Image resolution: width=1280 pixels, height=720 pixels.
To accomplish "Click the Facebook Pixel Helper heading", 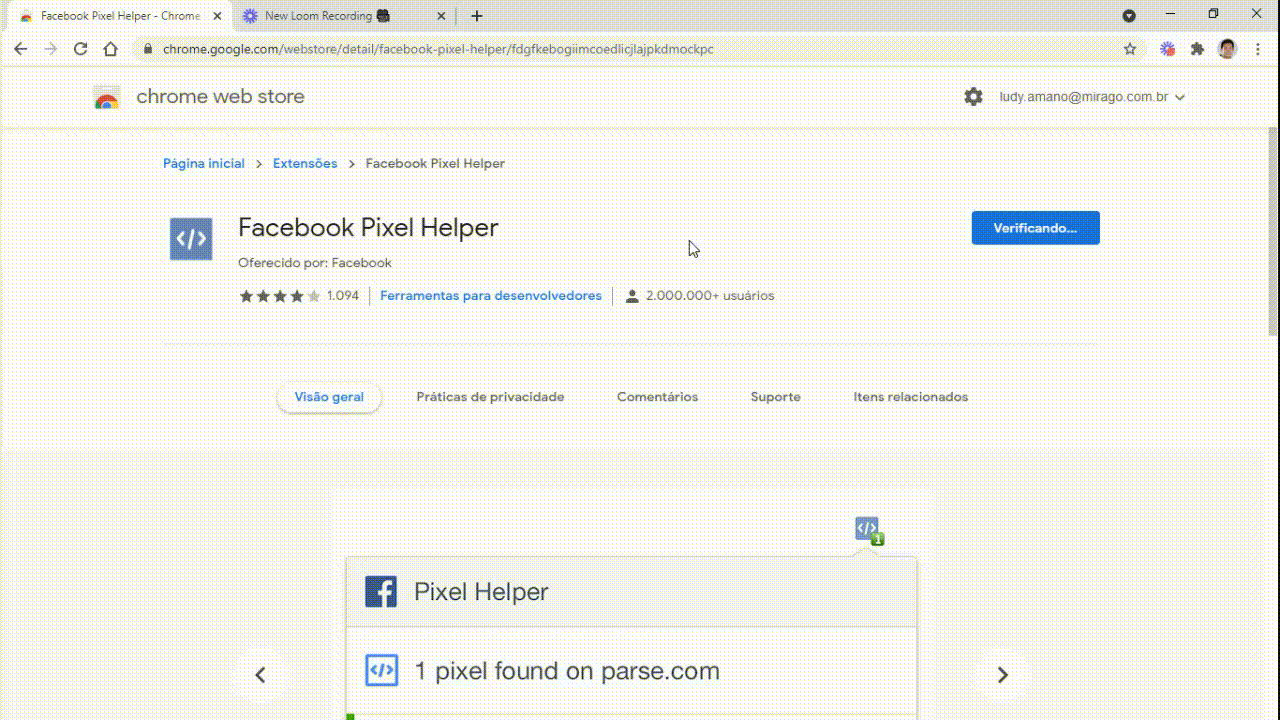I will coord(368,227).
